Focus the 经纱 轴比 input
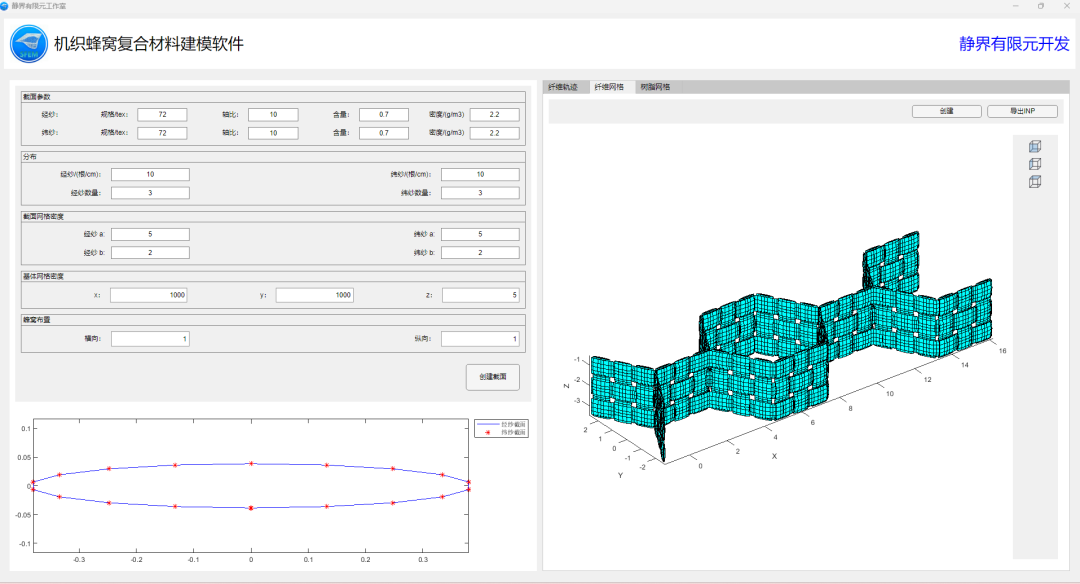1080x584 pixels. pyautogui.click(x=273, y=114)
